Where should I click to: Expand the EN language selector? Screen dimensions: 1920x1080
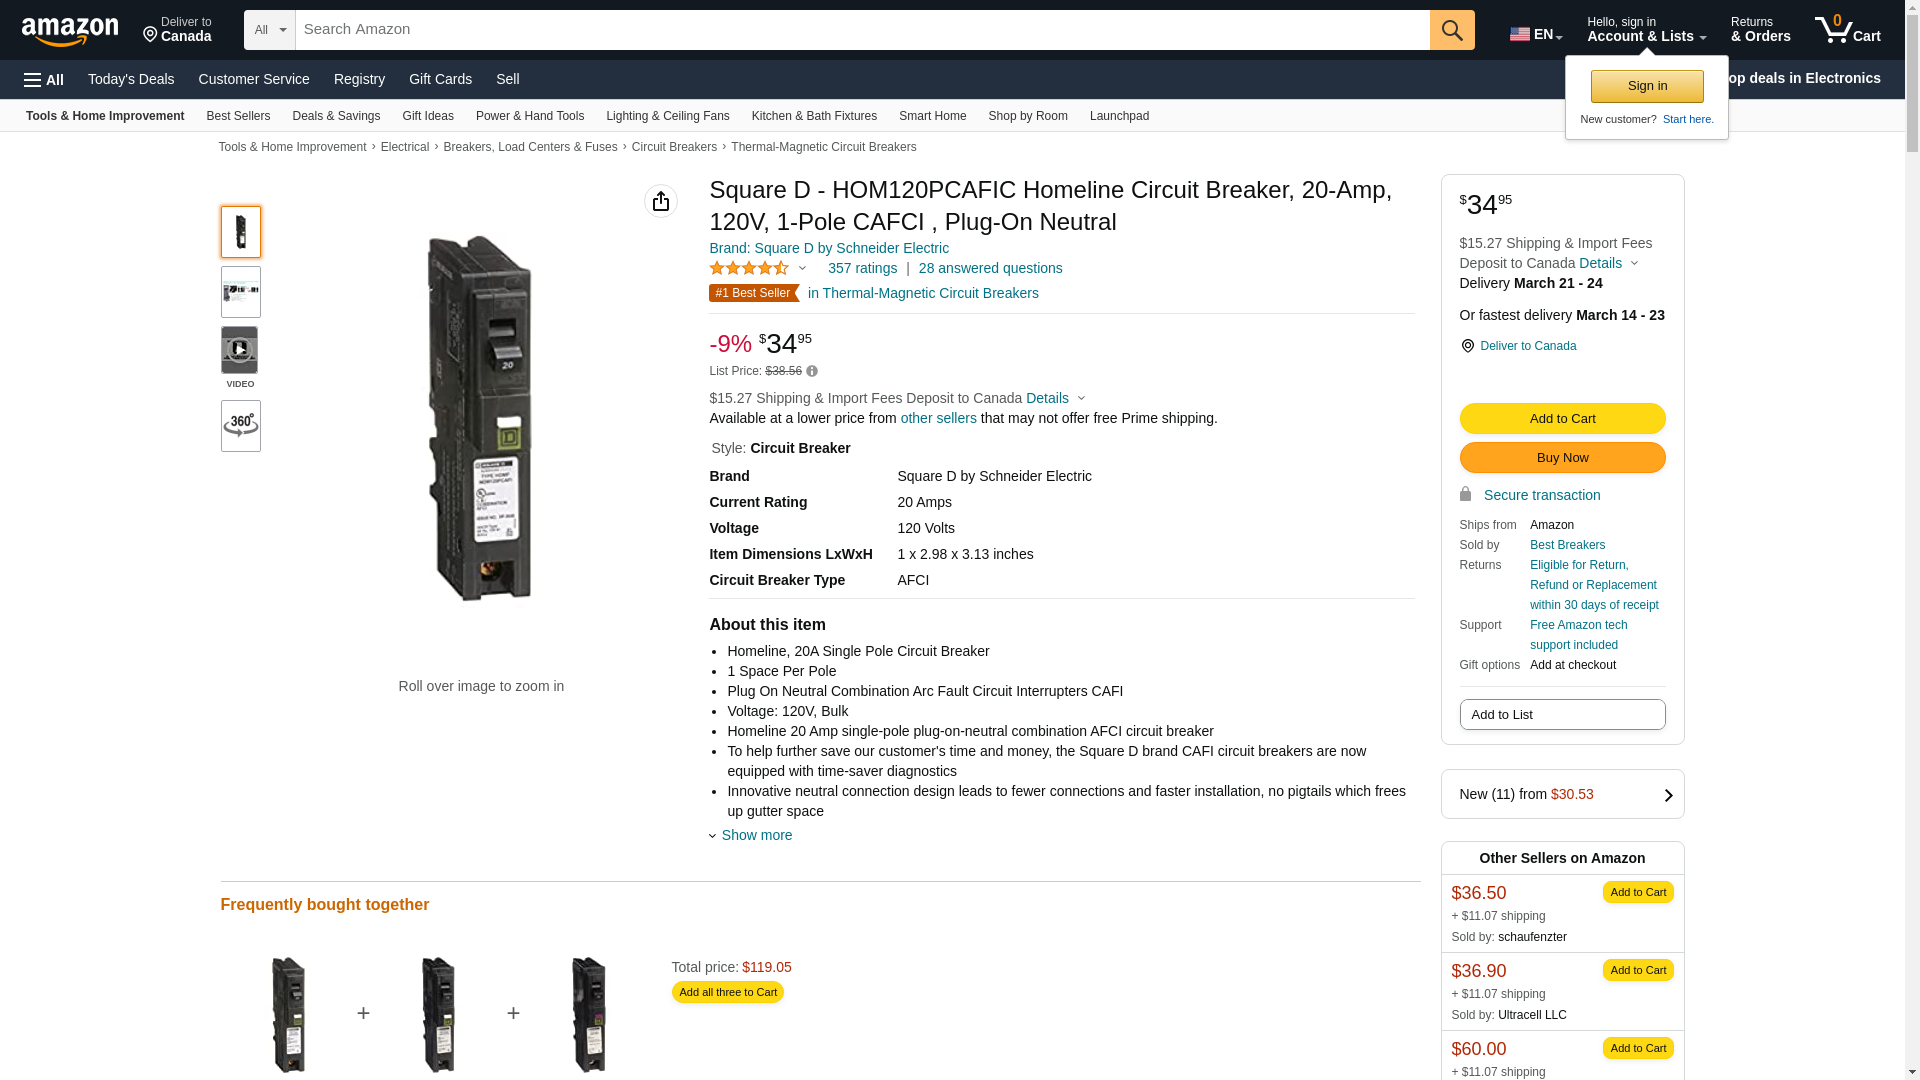(1536, 34)
